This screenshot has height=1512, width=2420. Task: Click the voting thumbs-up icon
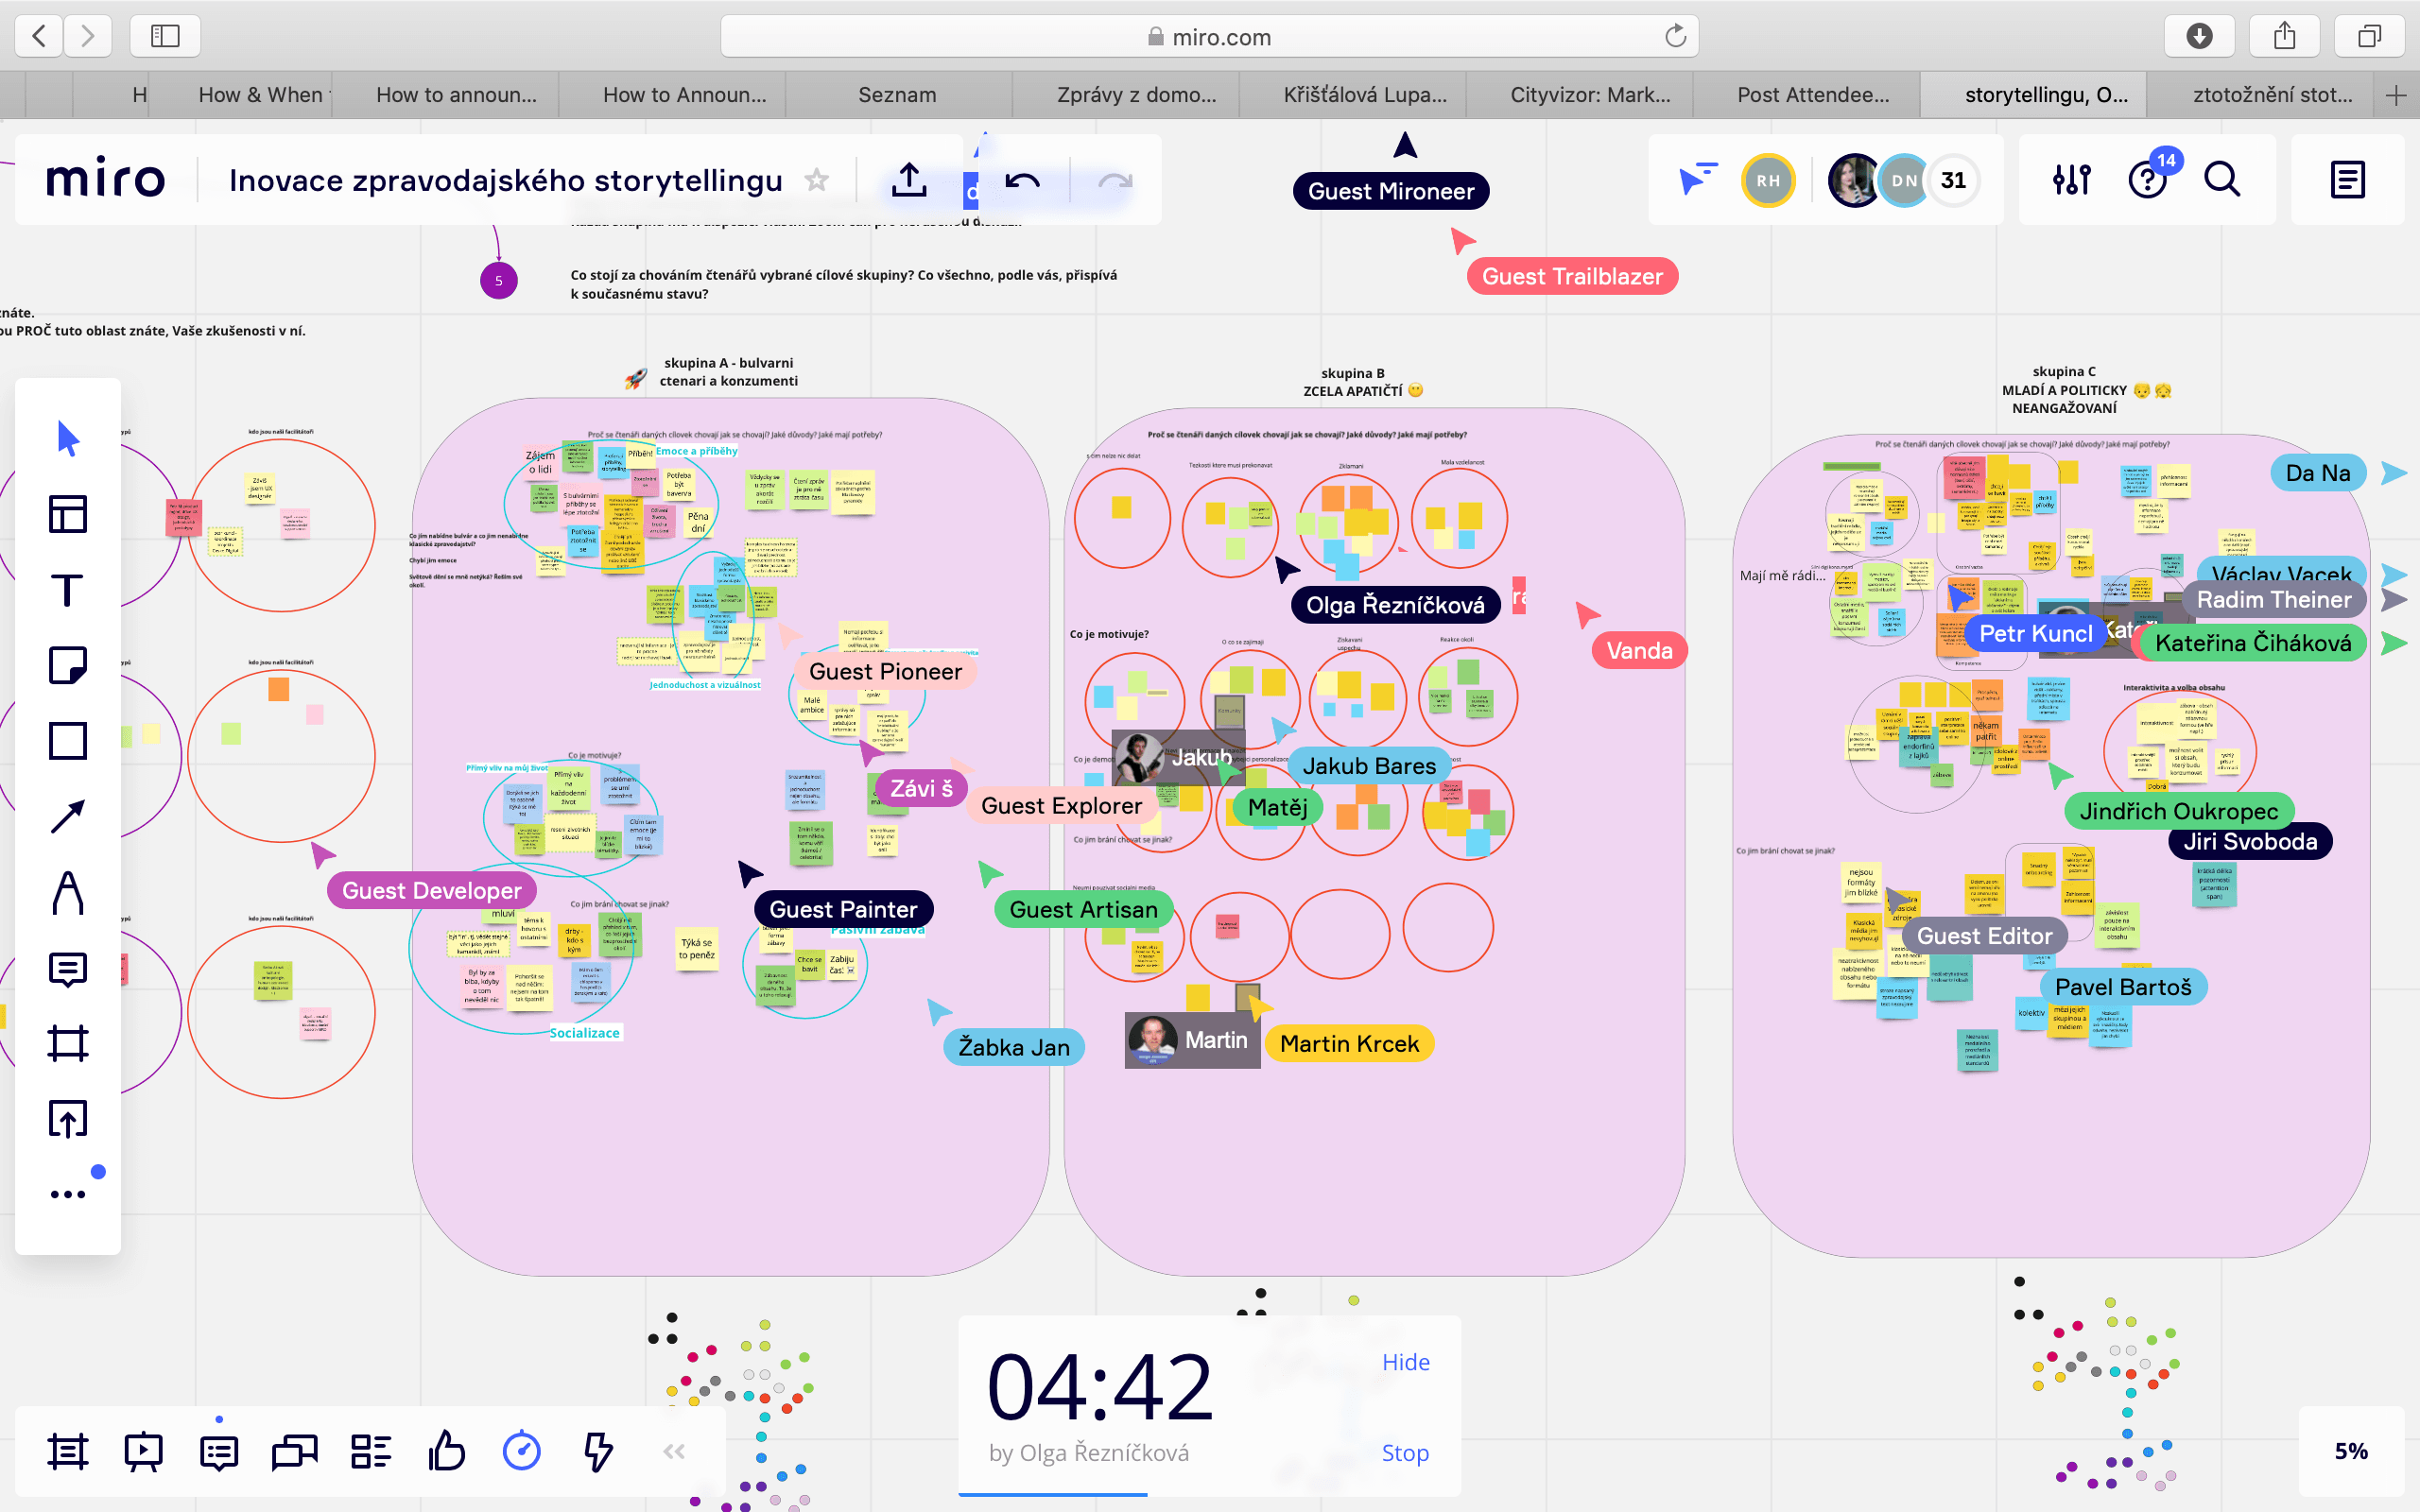click(446, 1451)
